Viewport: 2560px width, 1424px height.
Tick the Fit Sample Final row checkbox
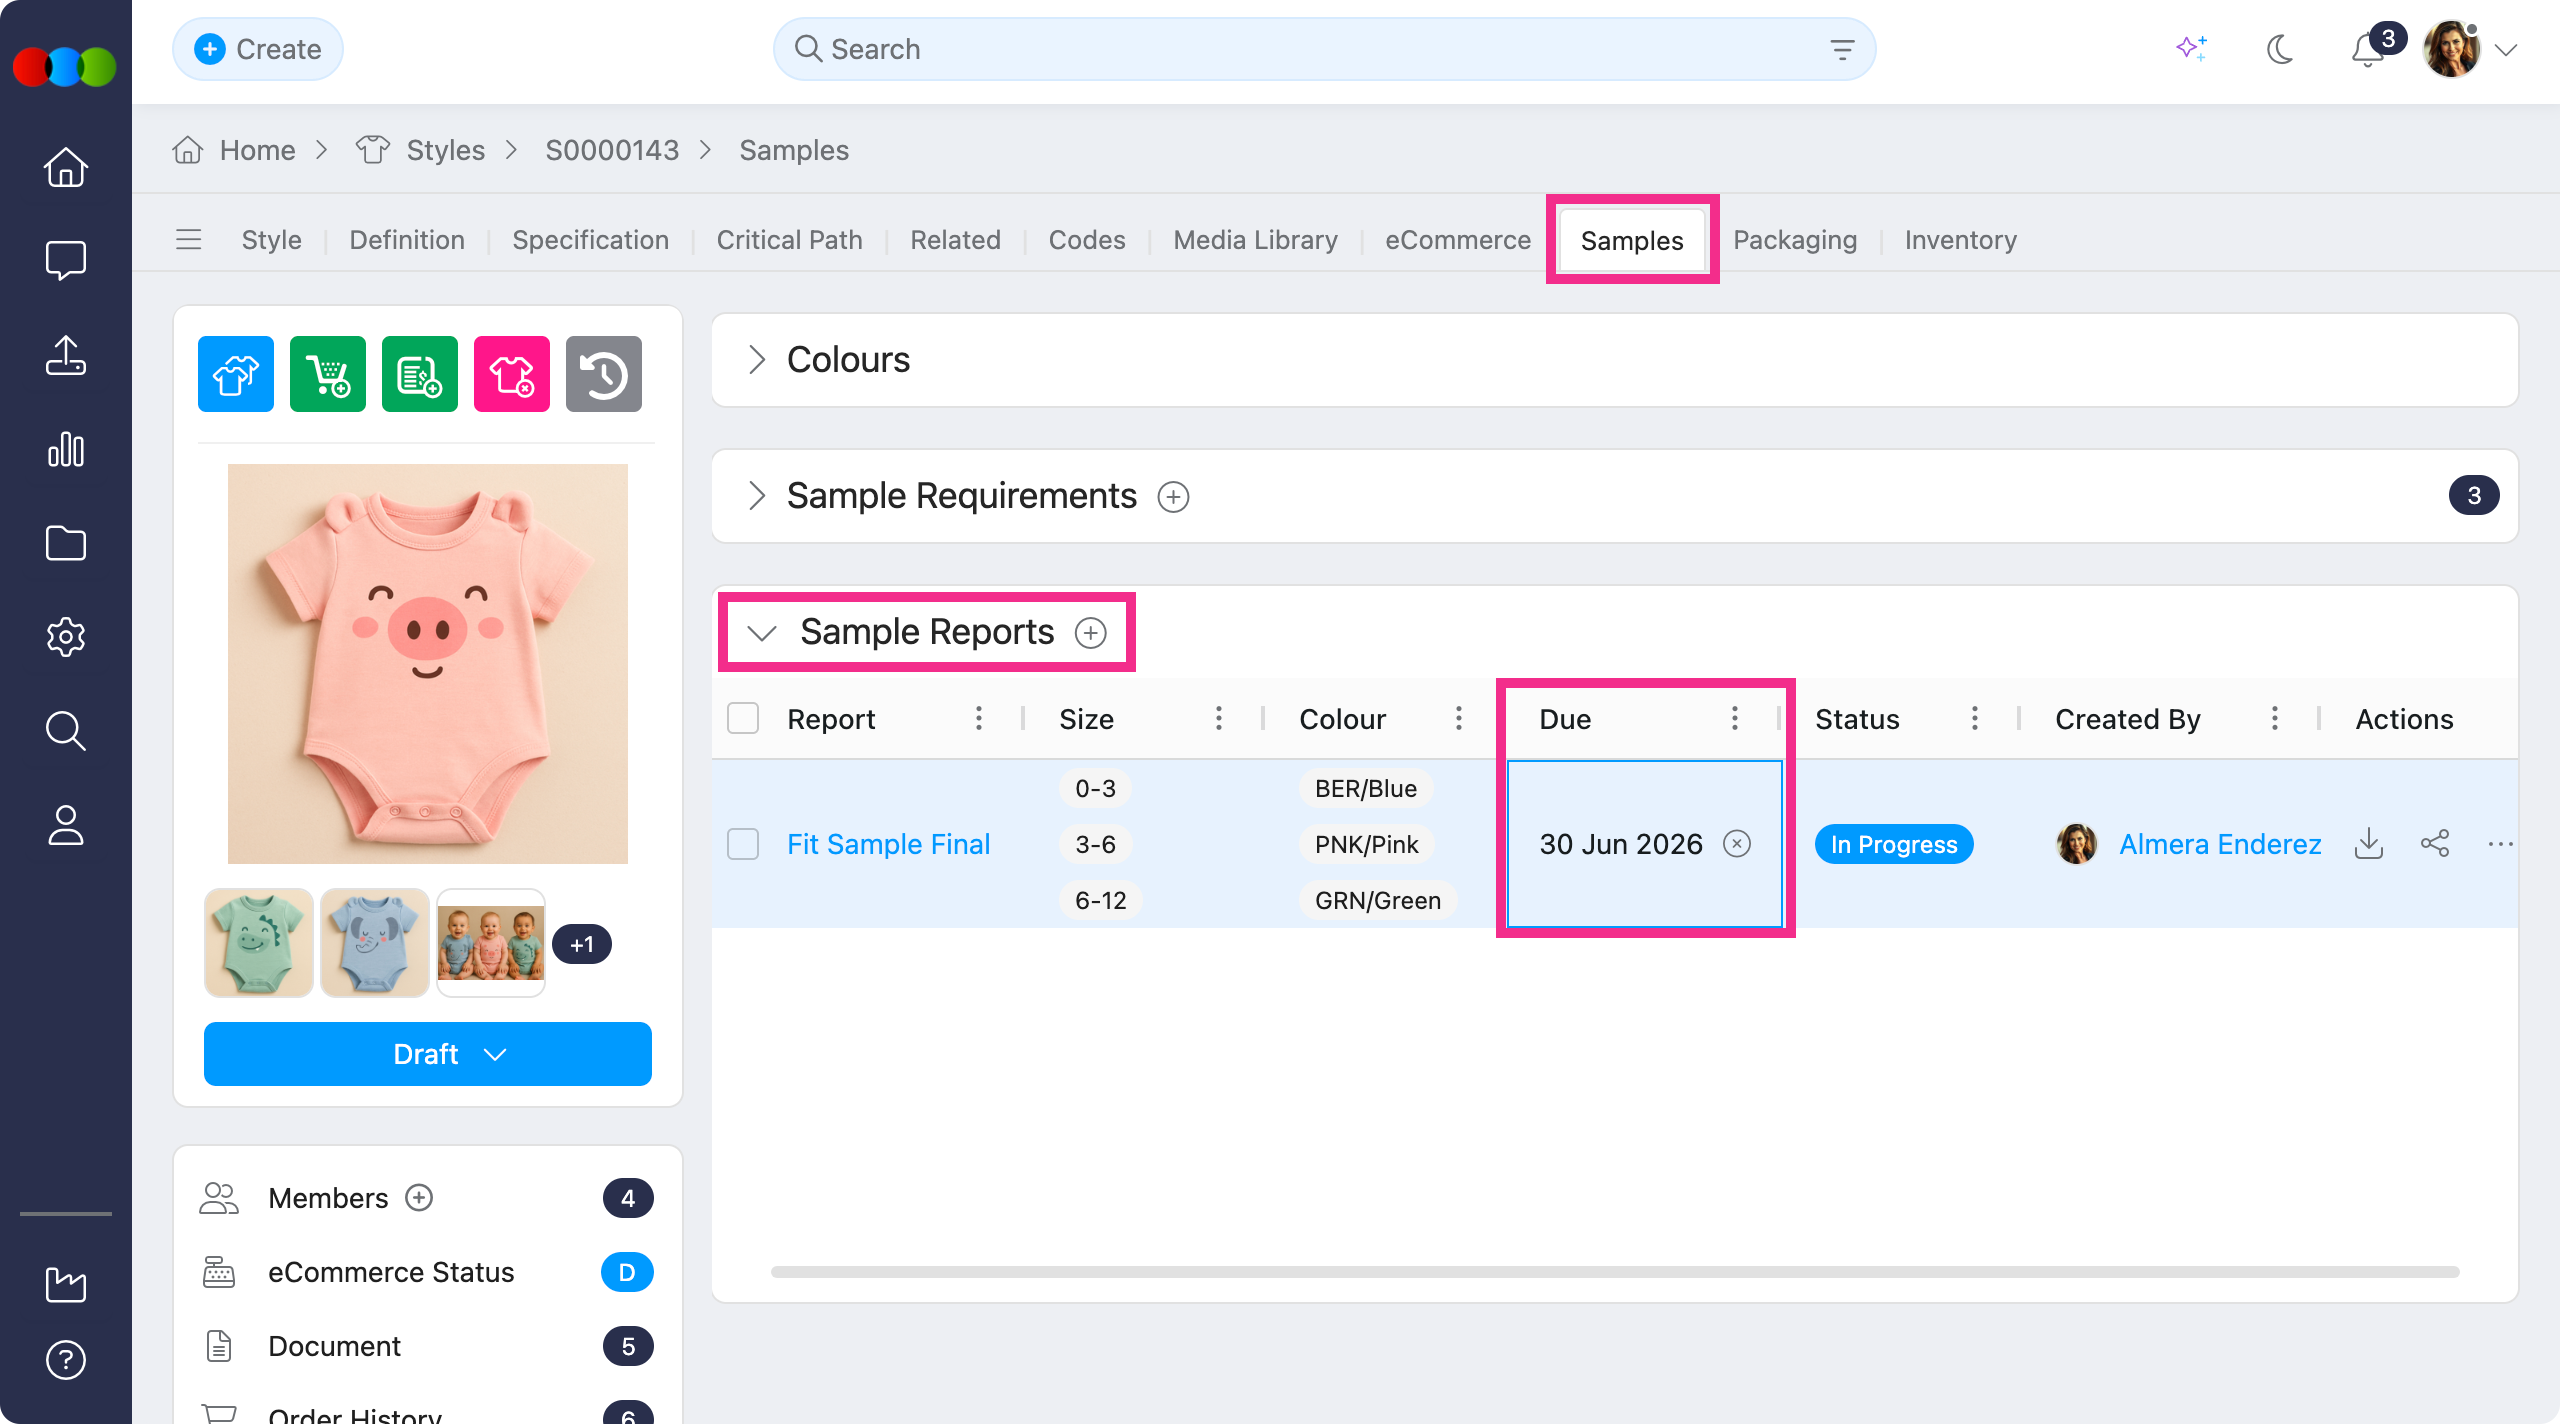pyautogui.click(x=743, y=844)
